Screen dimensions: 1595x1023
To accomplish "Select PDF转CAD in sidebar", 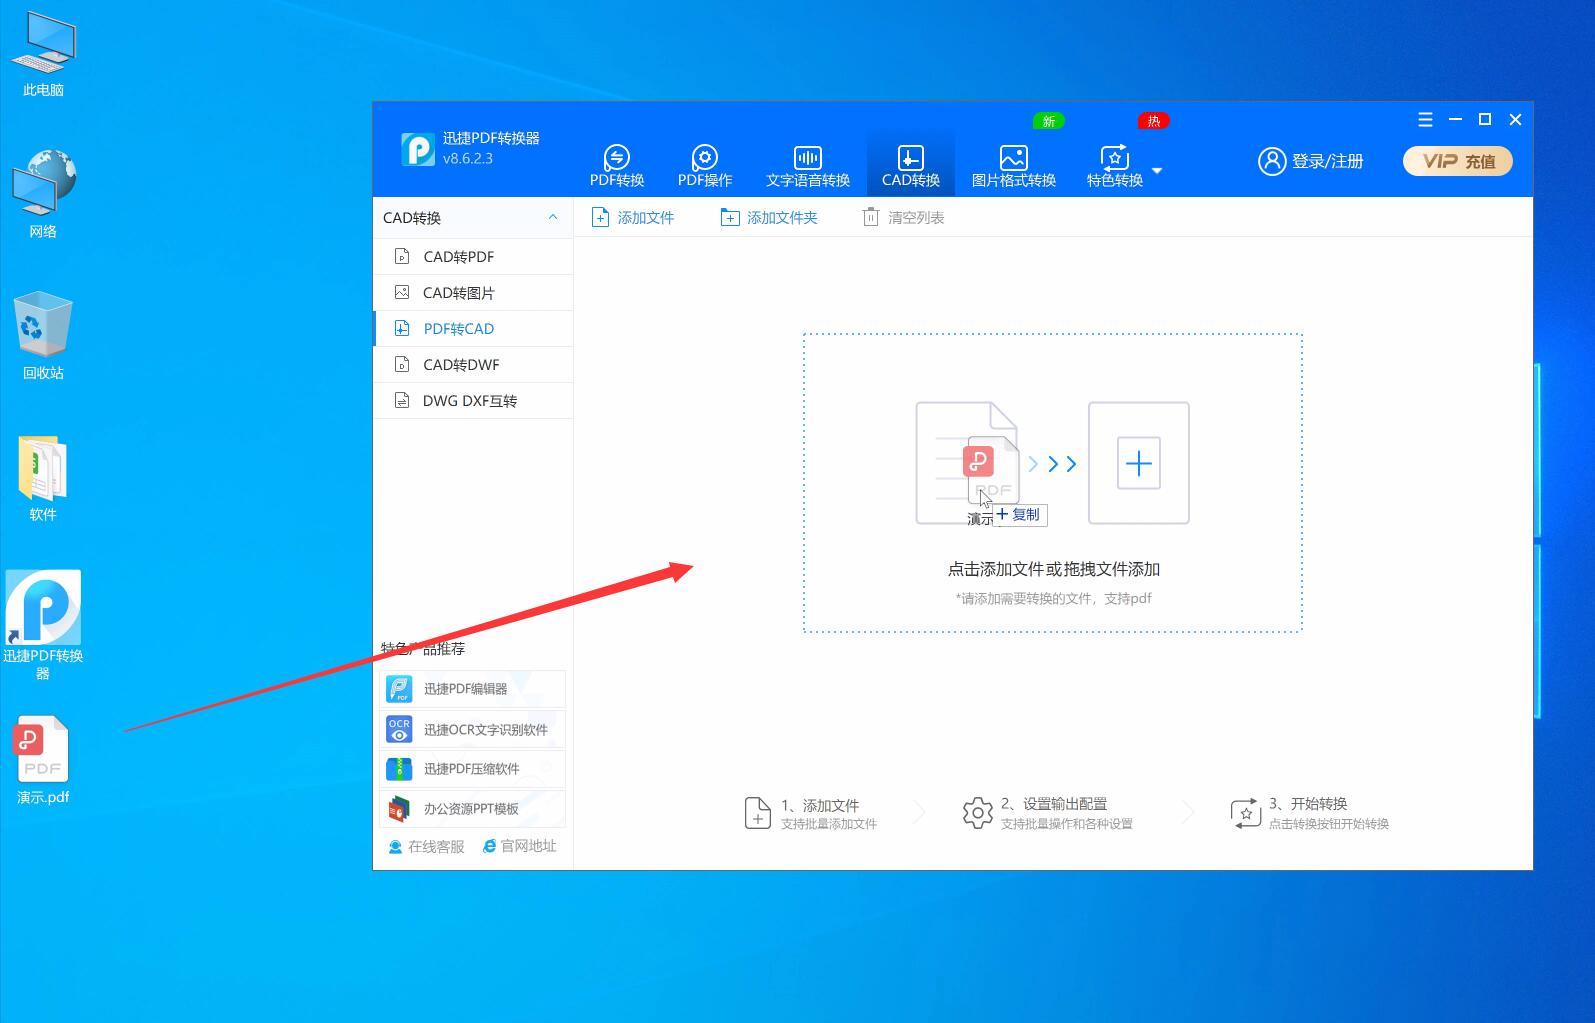I will pos(473,328).
